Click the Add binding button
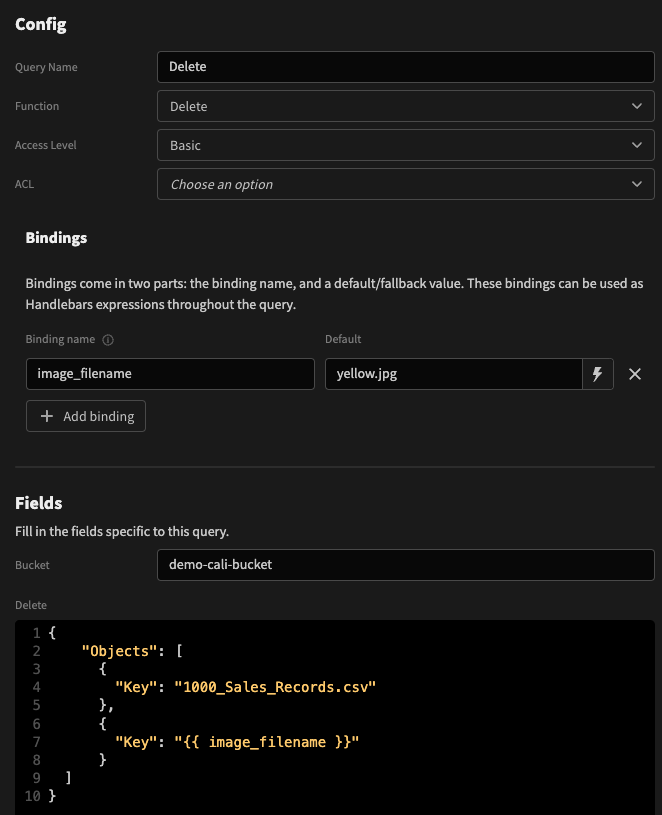 click(86, 416)
